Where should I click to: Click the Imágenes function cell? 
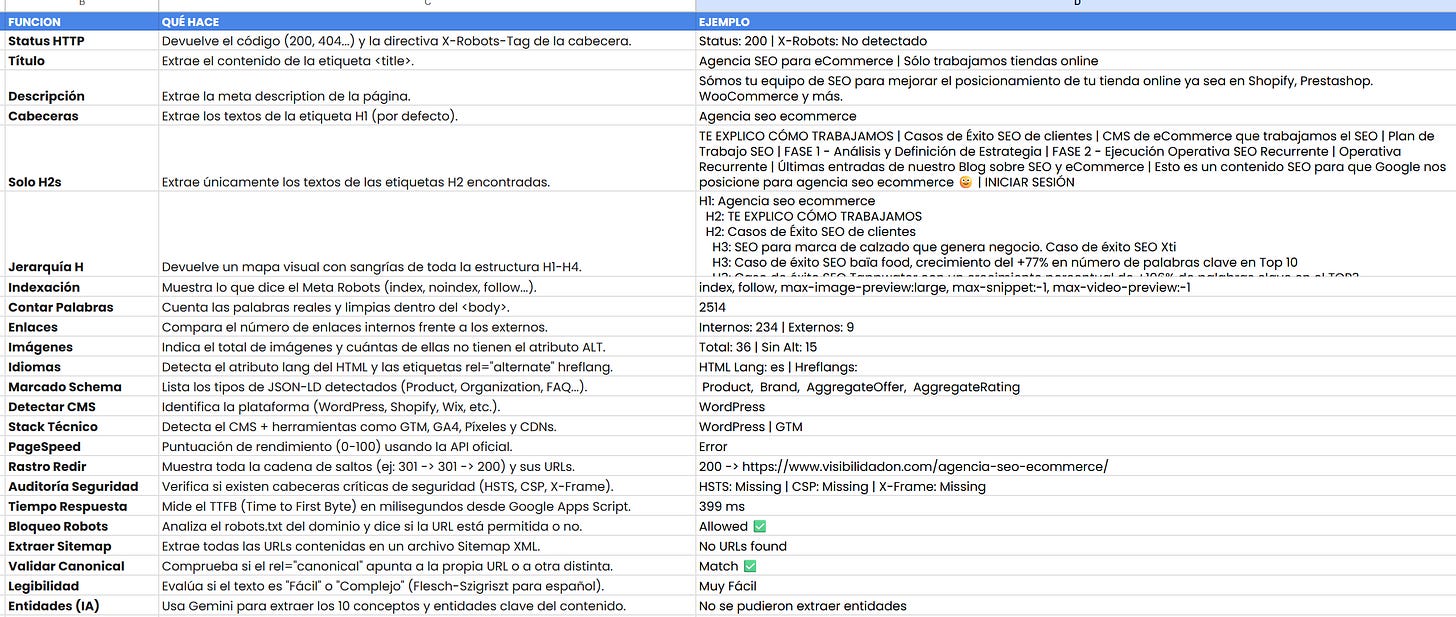pos(80,347)
